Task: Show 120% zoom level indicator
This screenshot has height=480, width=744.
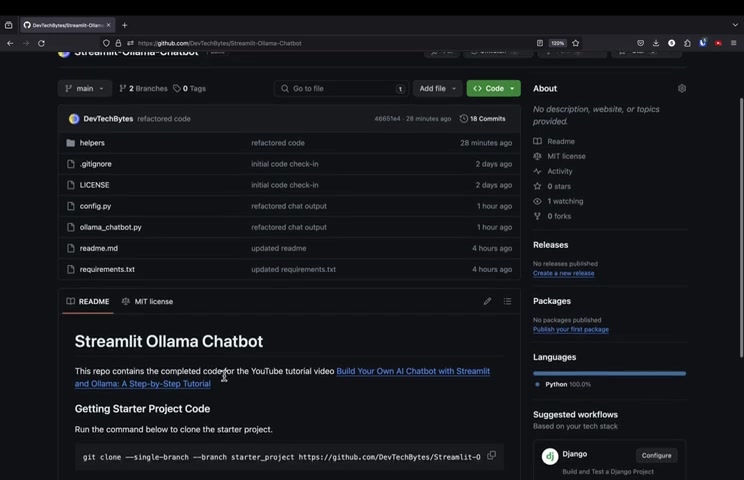Action: pos(558,43)
